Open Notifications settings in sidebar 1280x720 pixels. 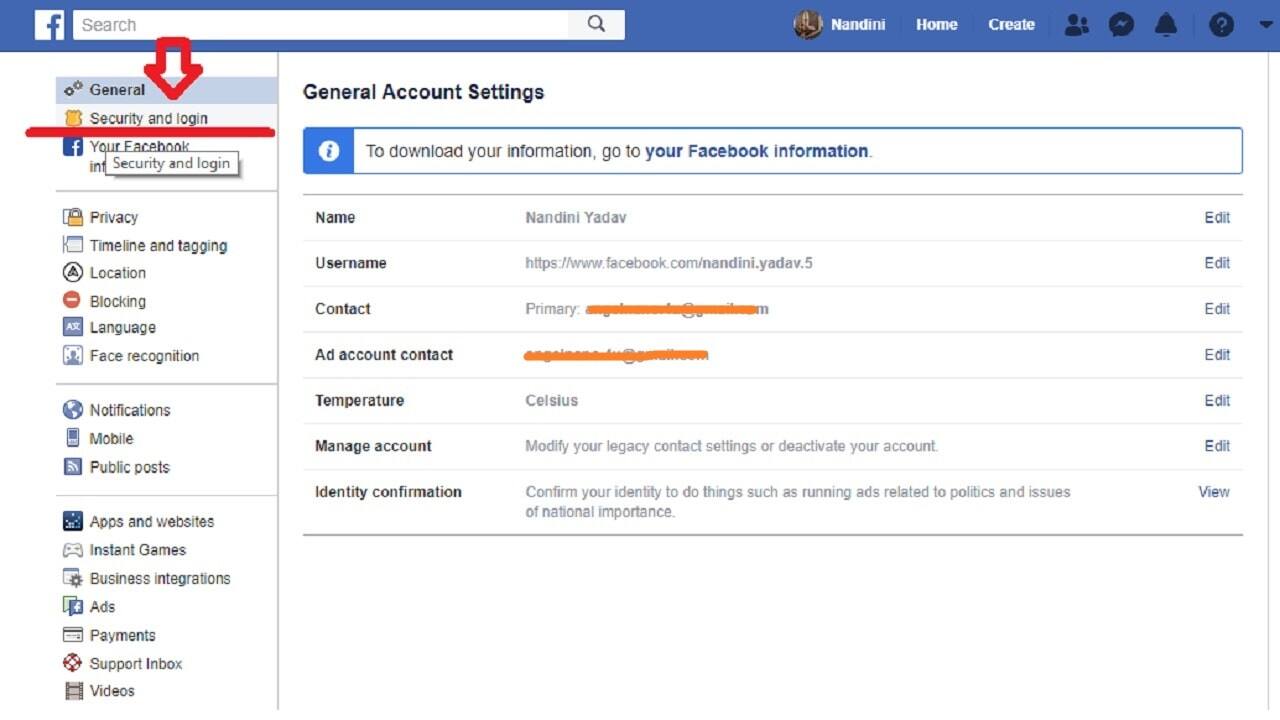130,410
